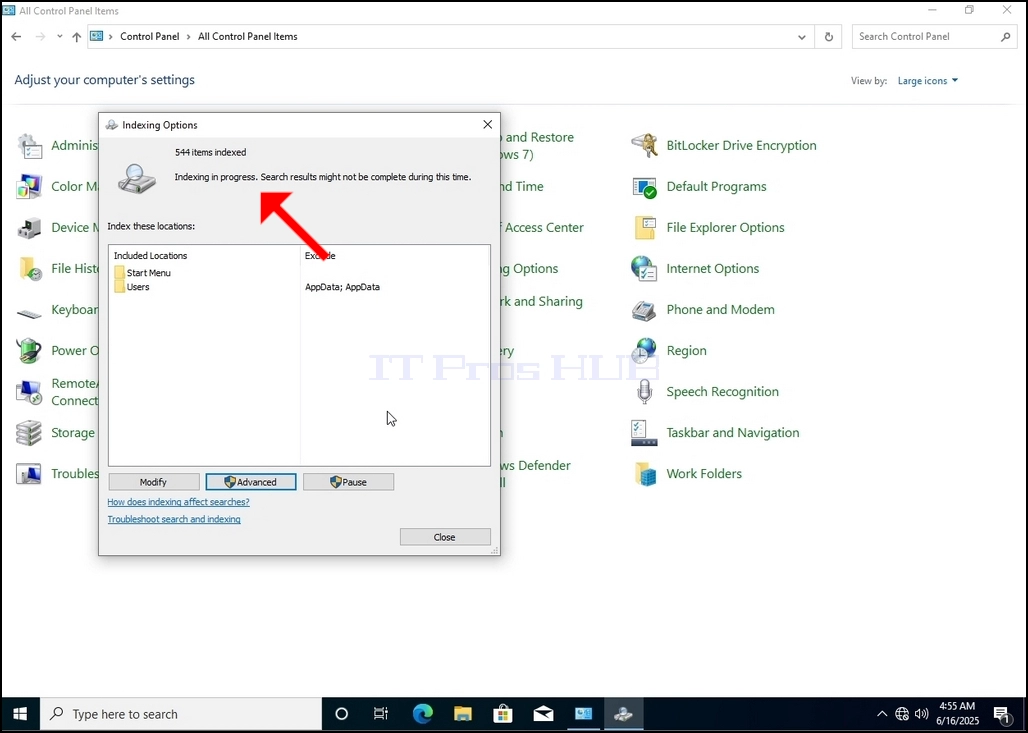
Task: Open the Device Manager icon
Action: (30, 228)
